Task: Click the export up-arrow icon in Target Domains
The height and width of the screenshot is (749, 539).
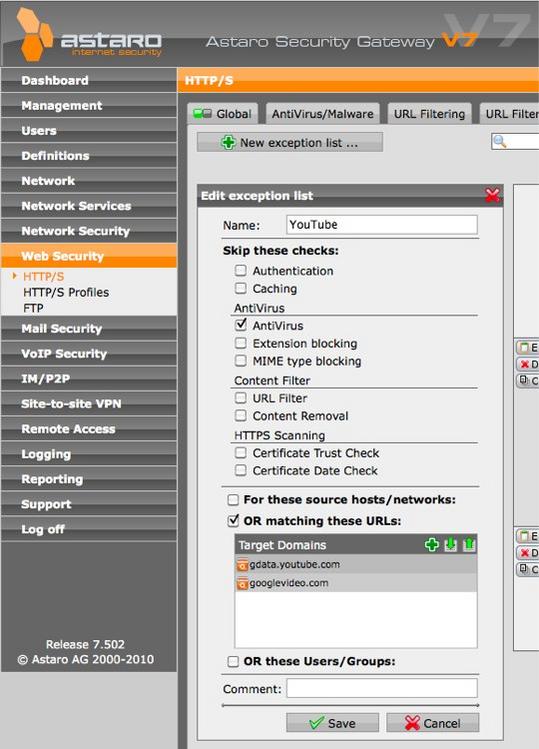Action: (x=469, y=545)
